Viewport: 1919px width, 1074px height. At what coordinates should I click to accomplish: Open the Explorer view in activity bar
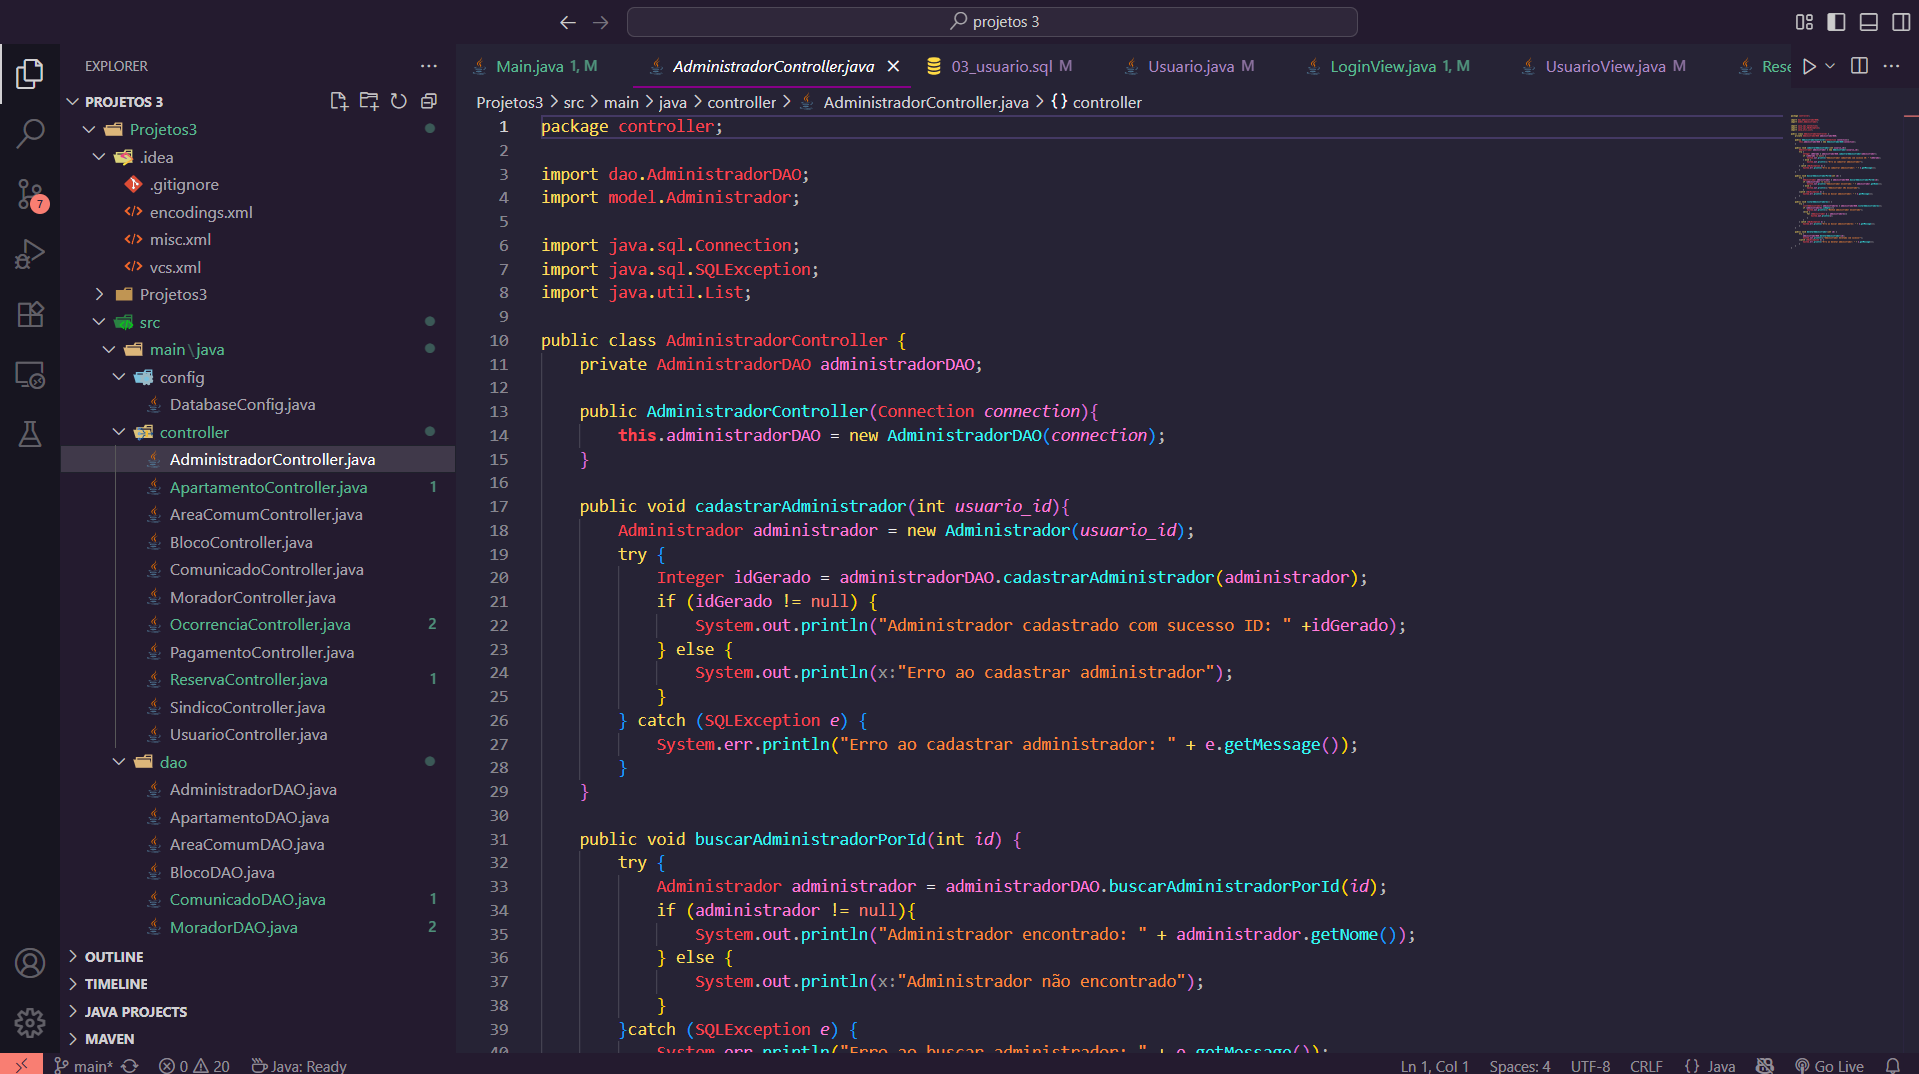pyautogui.click(x=30, y=73)
